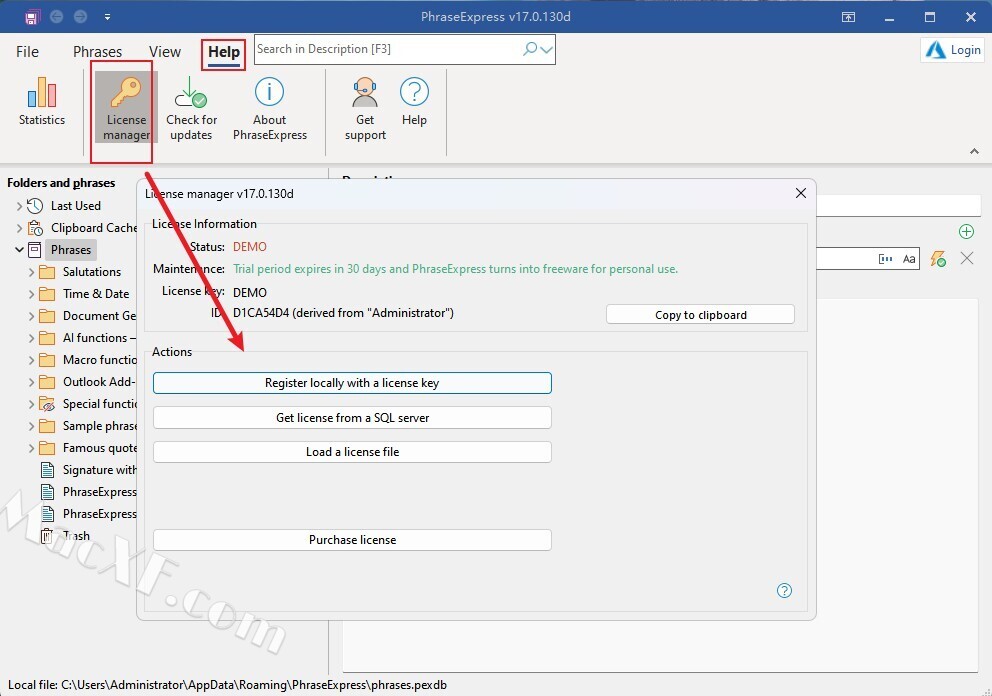992x696 pixels.
Task: Select Last Used clock icon
Action: coord(35,206)
